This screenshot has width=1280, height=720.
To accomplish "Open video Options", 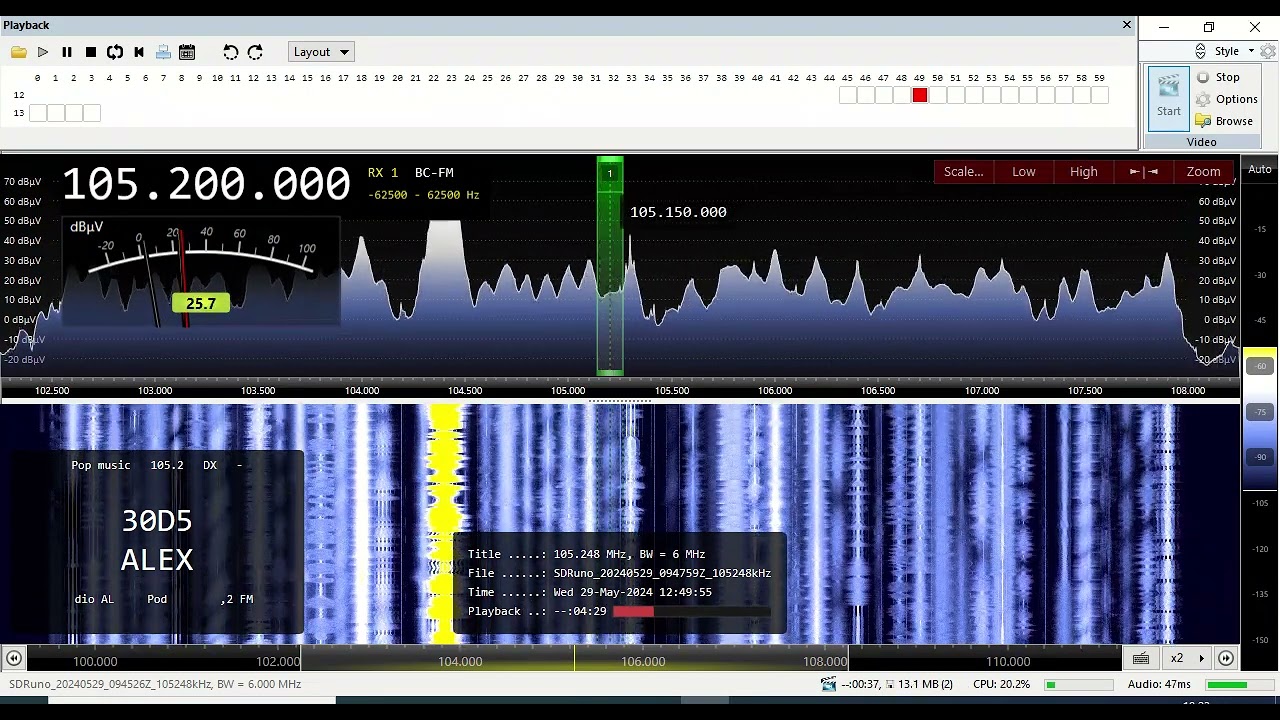I will coord(1227,99).
